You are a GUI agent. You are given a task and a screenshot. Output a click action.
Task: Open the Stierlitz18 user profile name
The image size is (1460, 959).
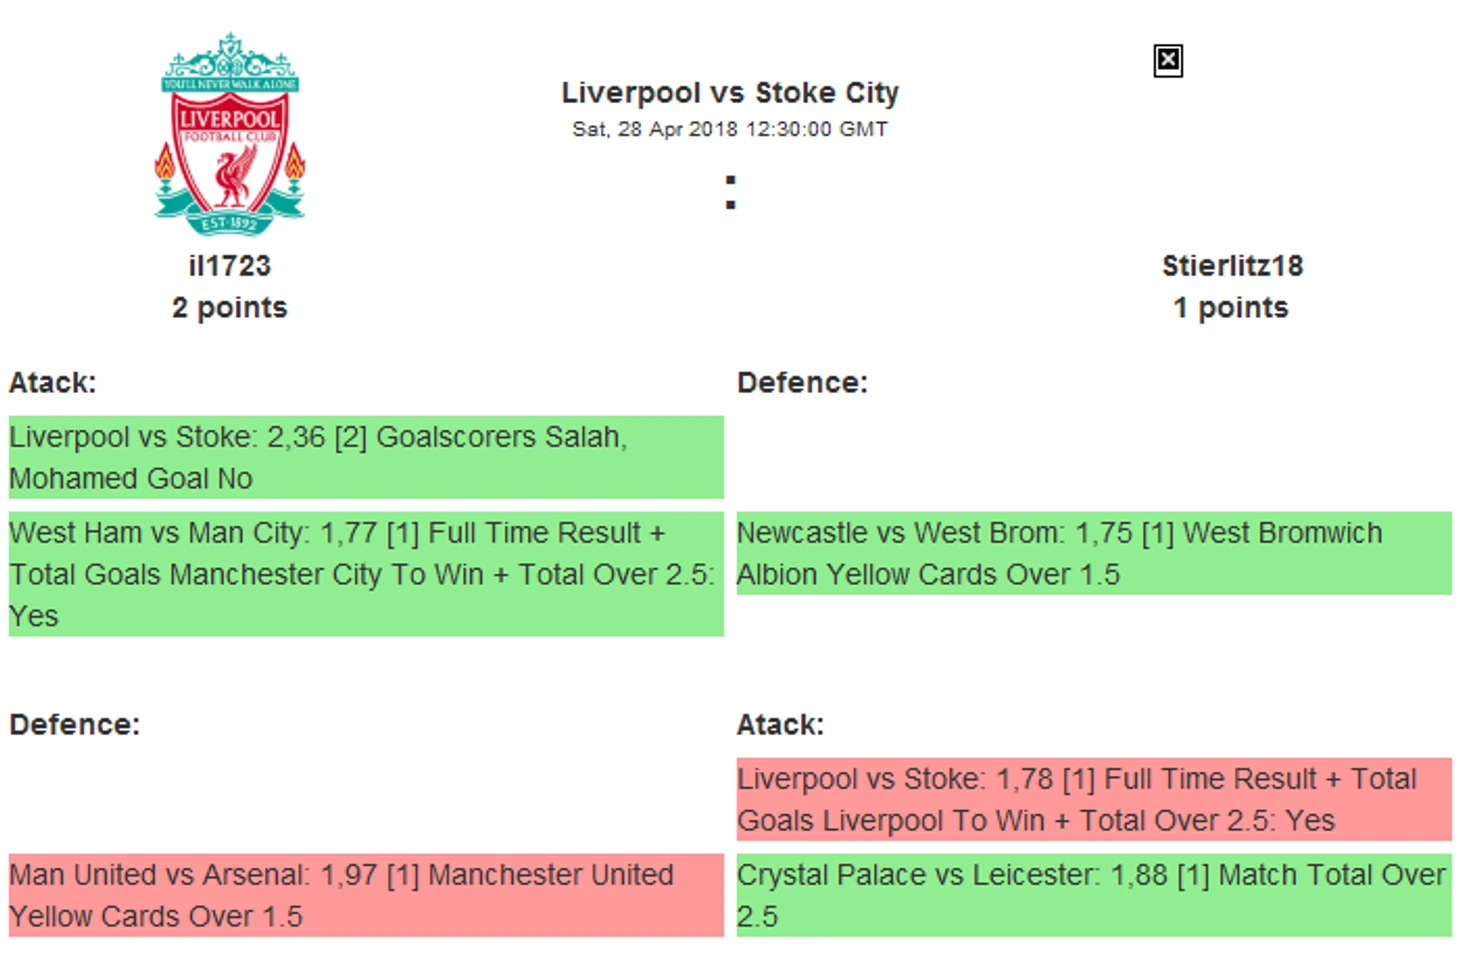point(1232,266)
